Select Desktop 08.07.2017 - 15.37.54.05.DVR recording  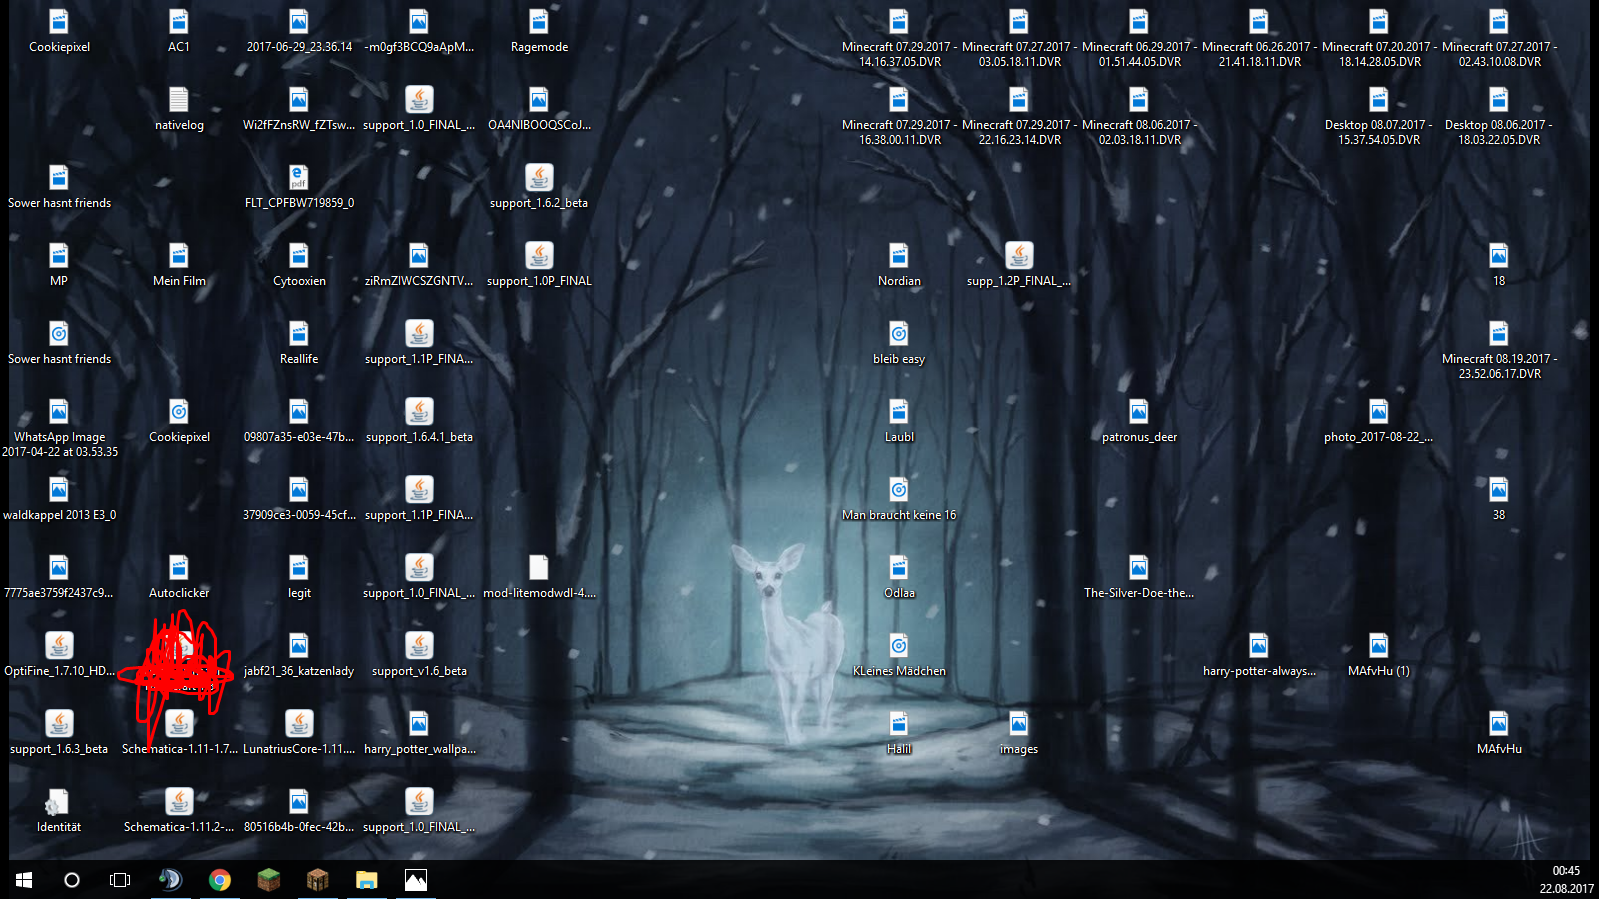click(x=1379, y=100)
